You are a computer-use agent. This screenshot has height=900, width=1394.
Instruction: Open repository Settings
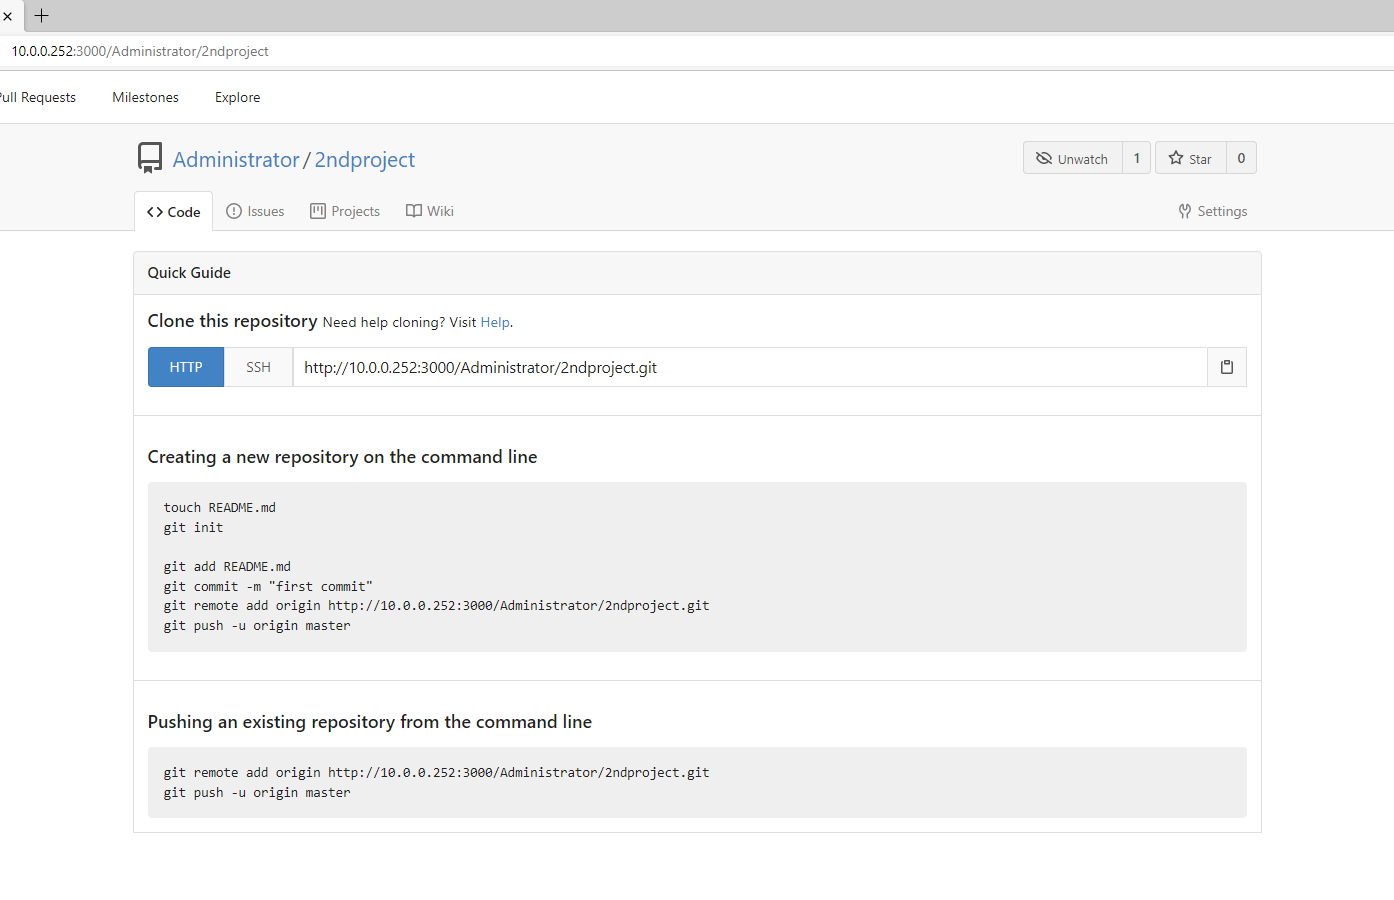pos(1213,212)
